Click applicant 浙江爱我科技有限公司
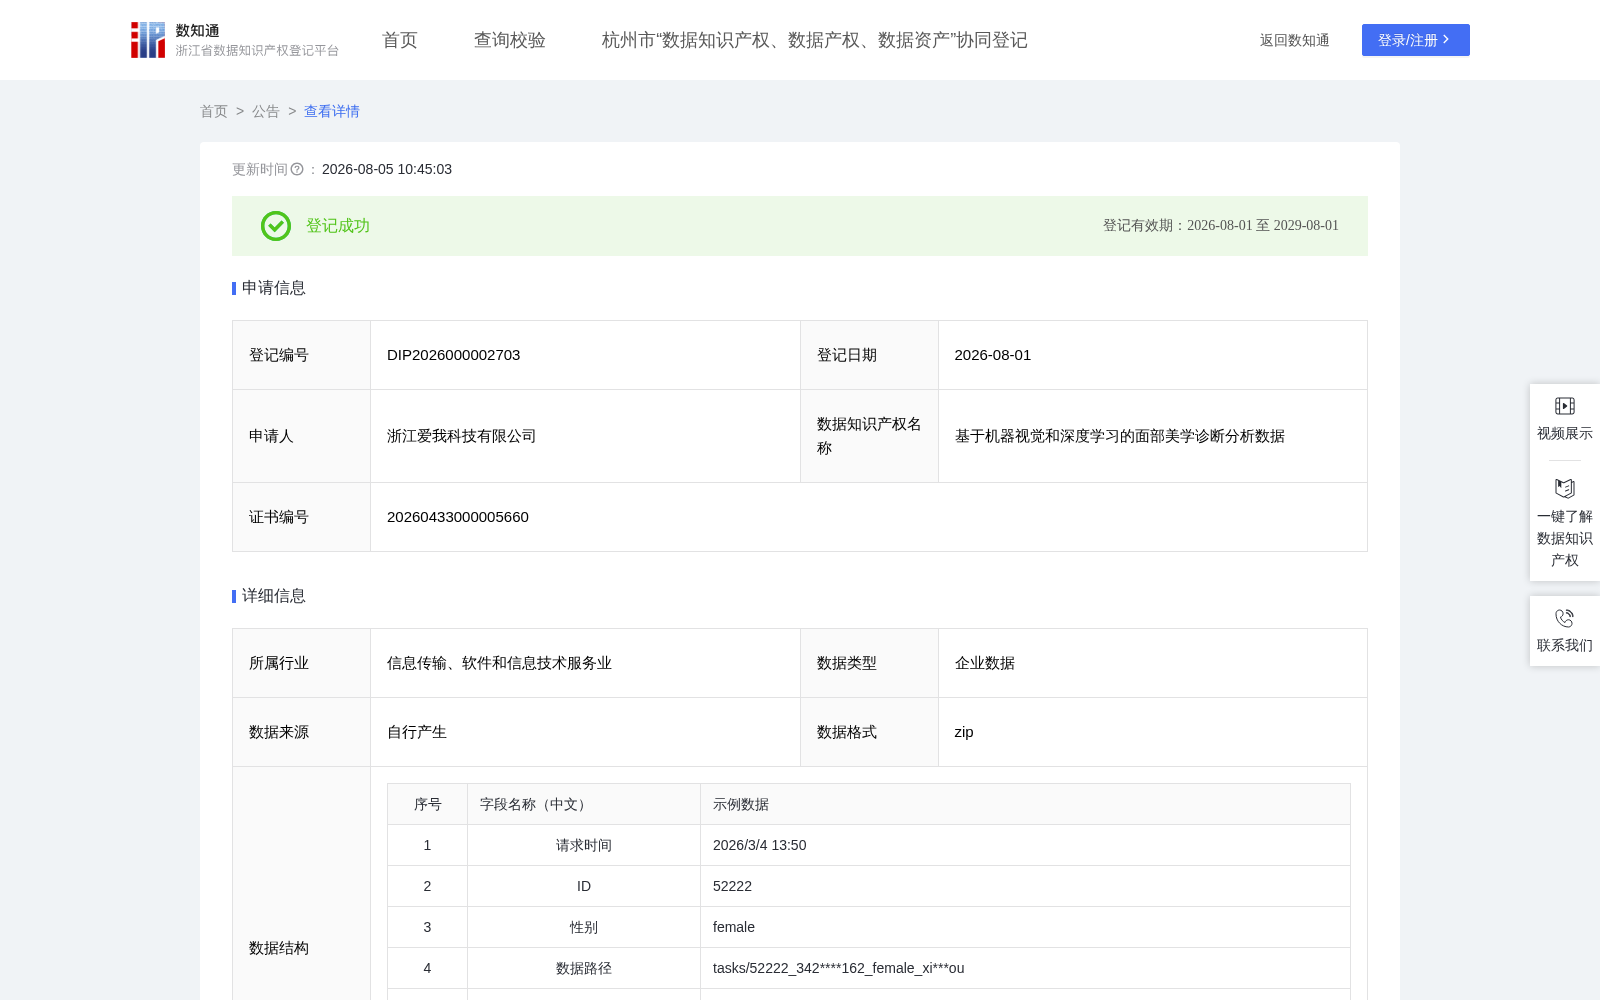Image resolution: width=1600 pixels, height=1000 pixels. (462, 436)
